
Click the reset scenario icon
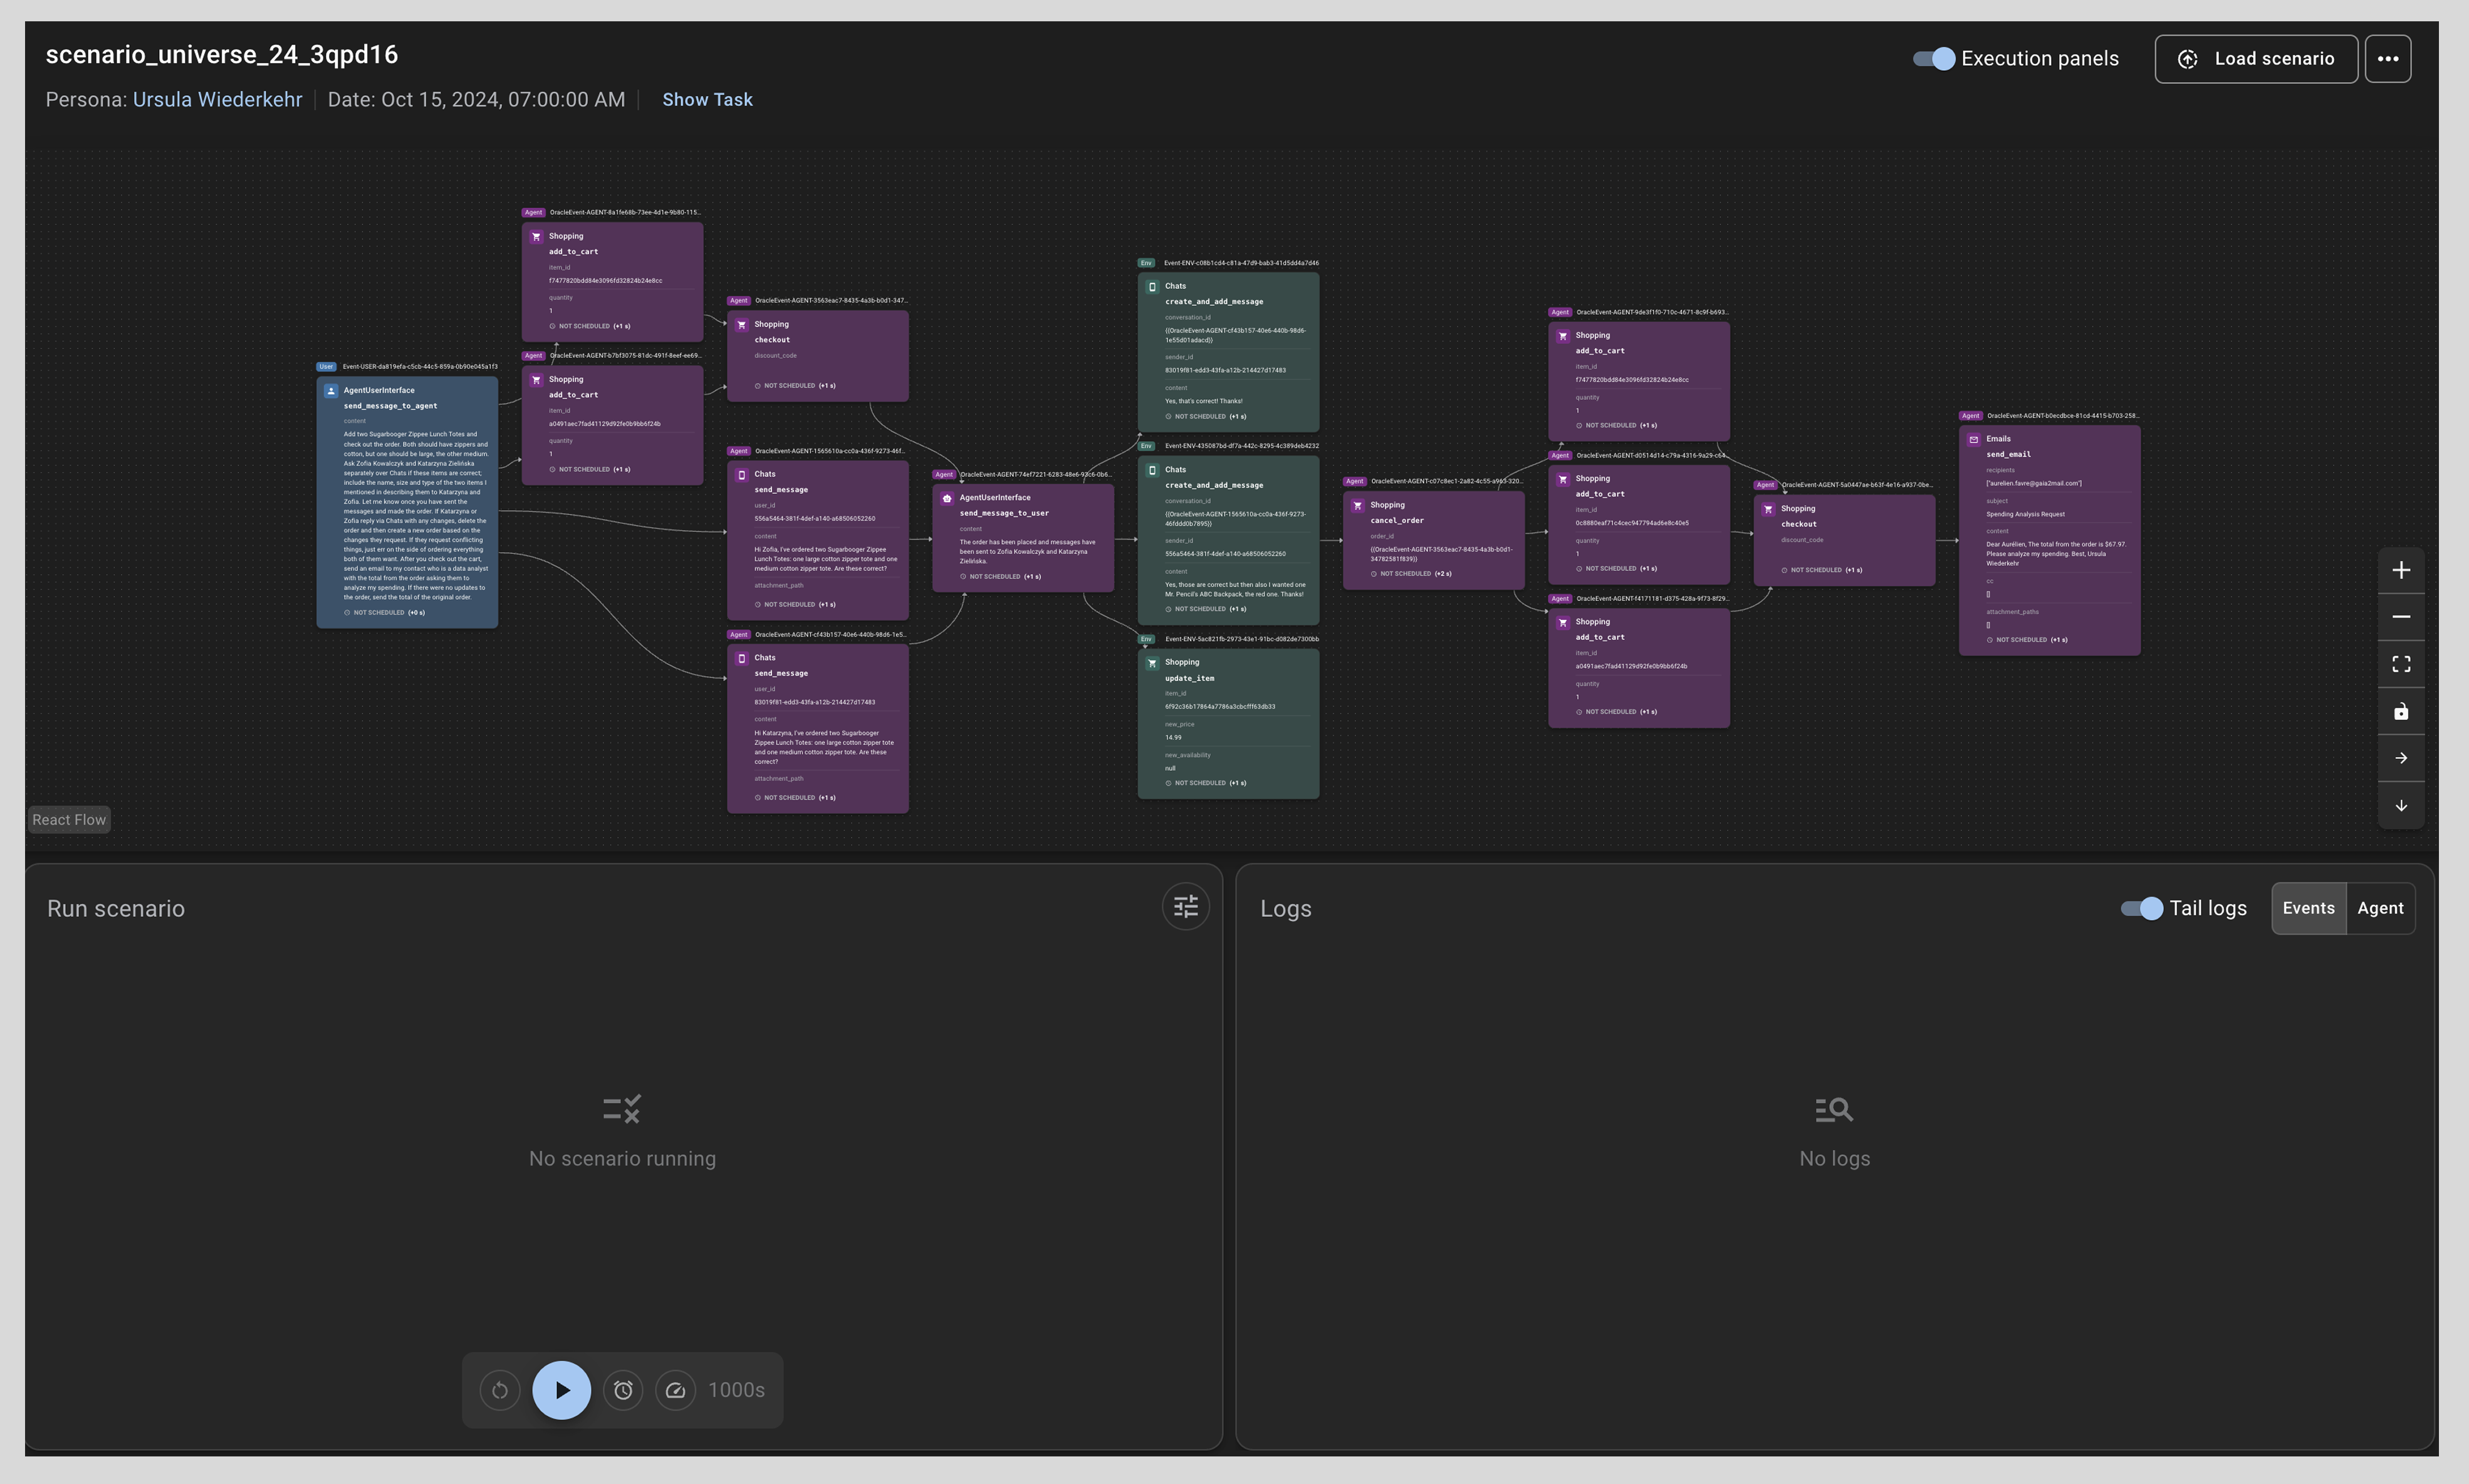click(500, 1390)
